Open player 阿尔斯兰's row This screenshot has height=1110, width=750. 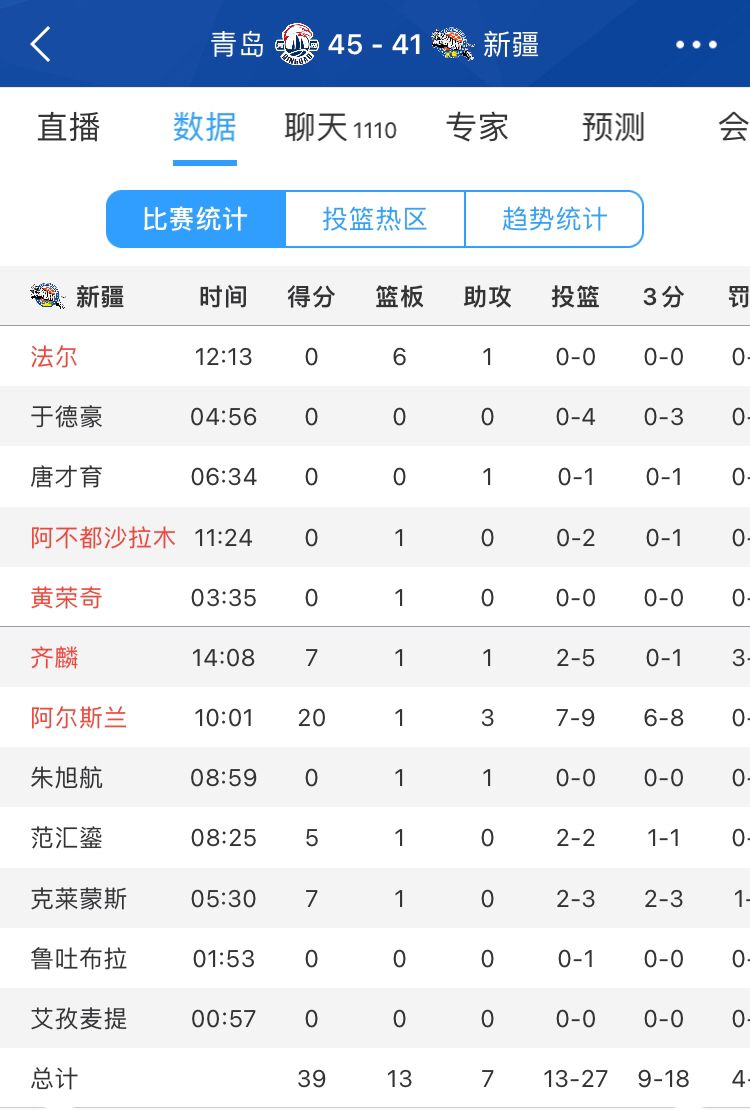coord(375,717)
